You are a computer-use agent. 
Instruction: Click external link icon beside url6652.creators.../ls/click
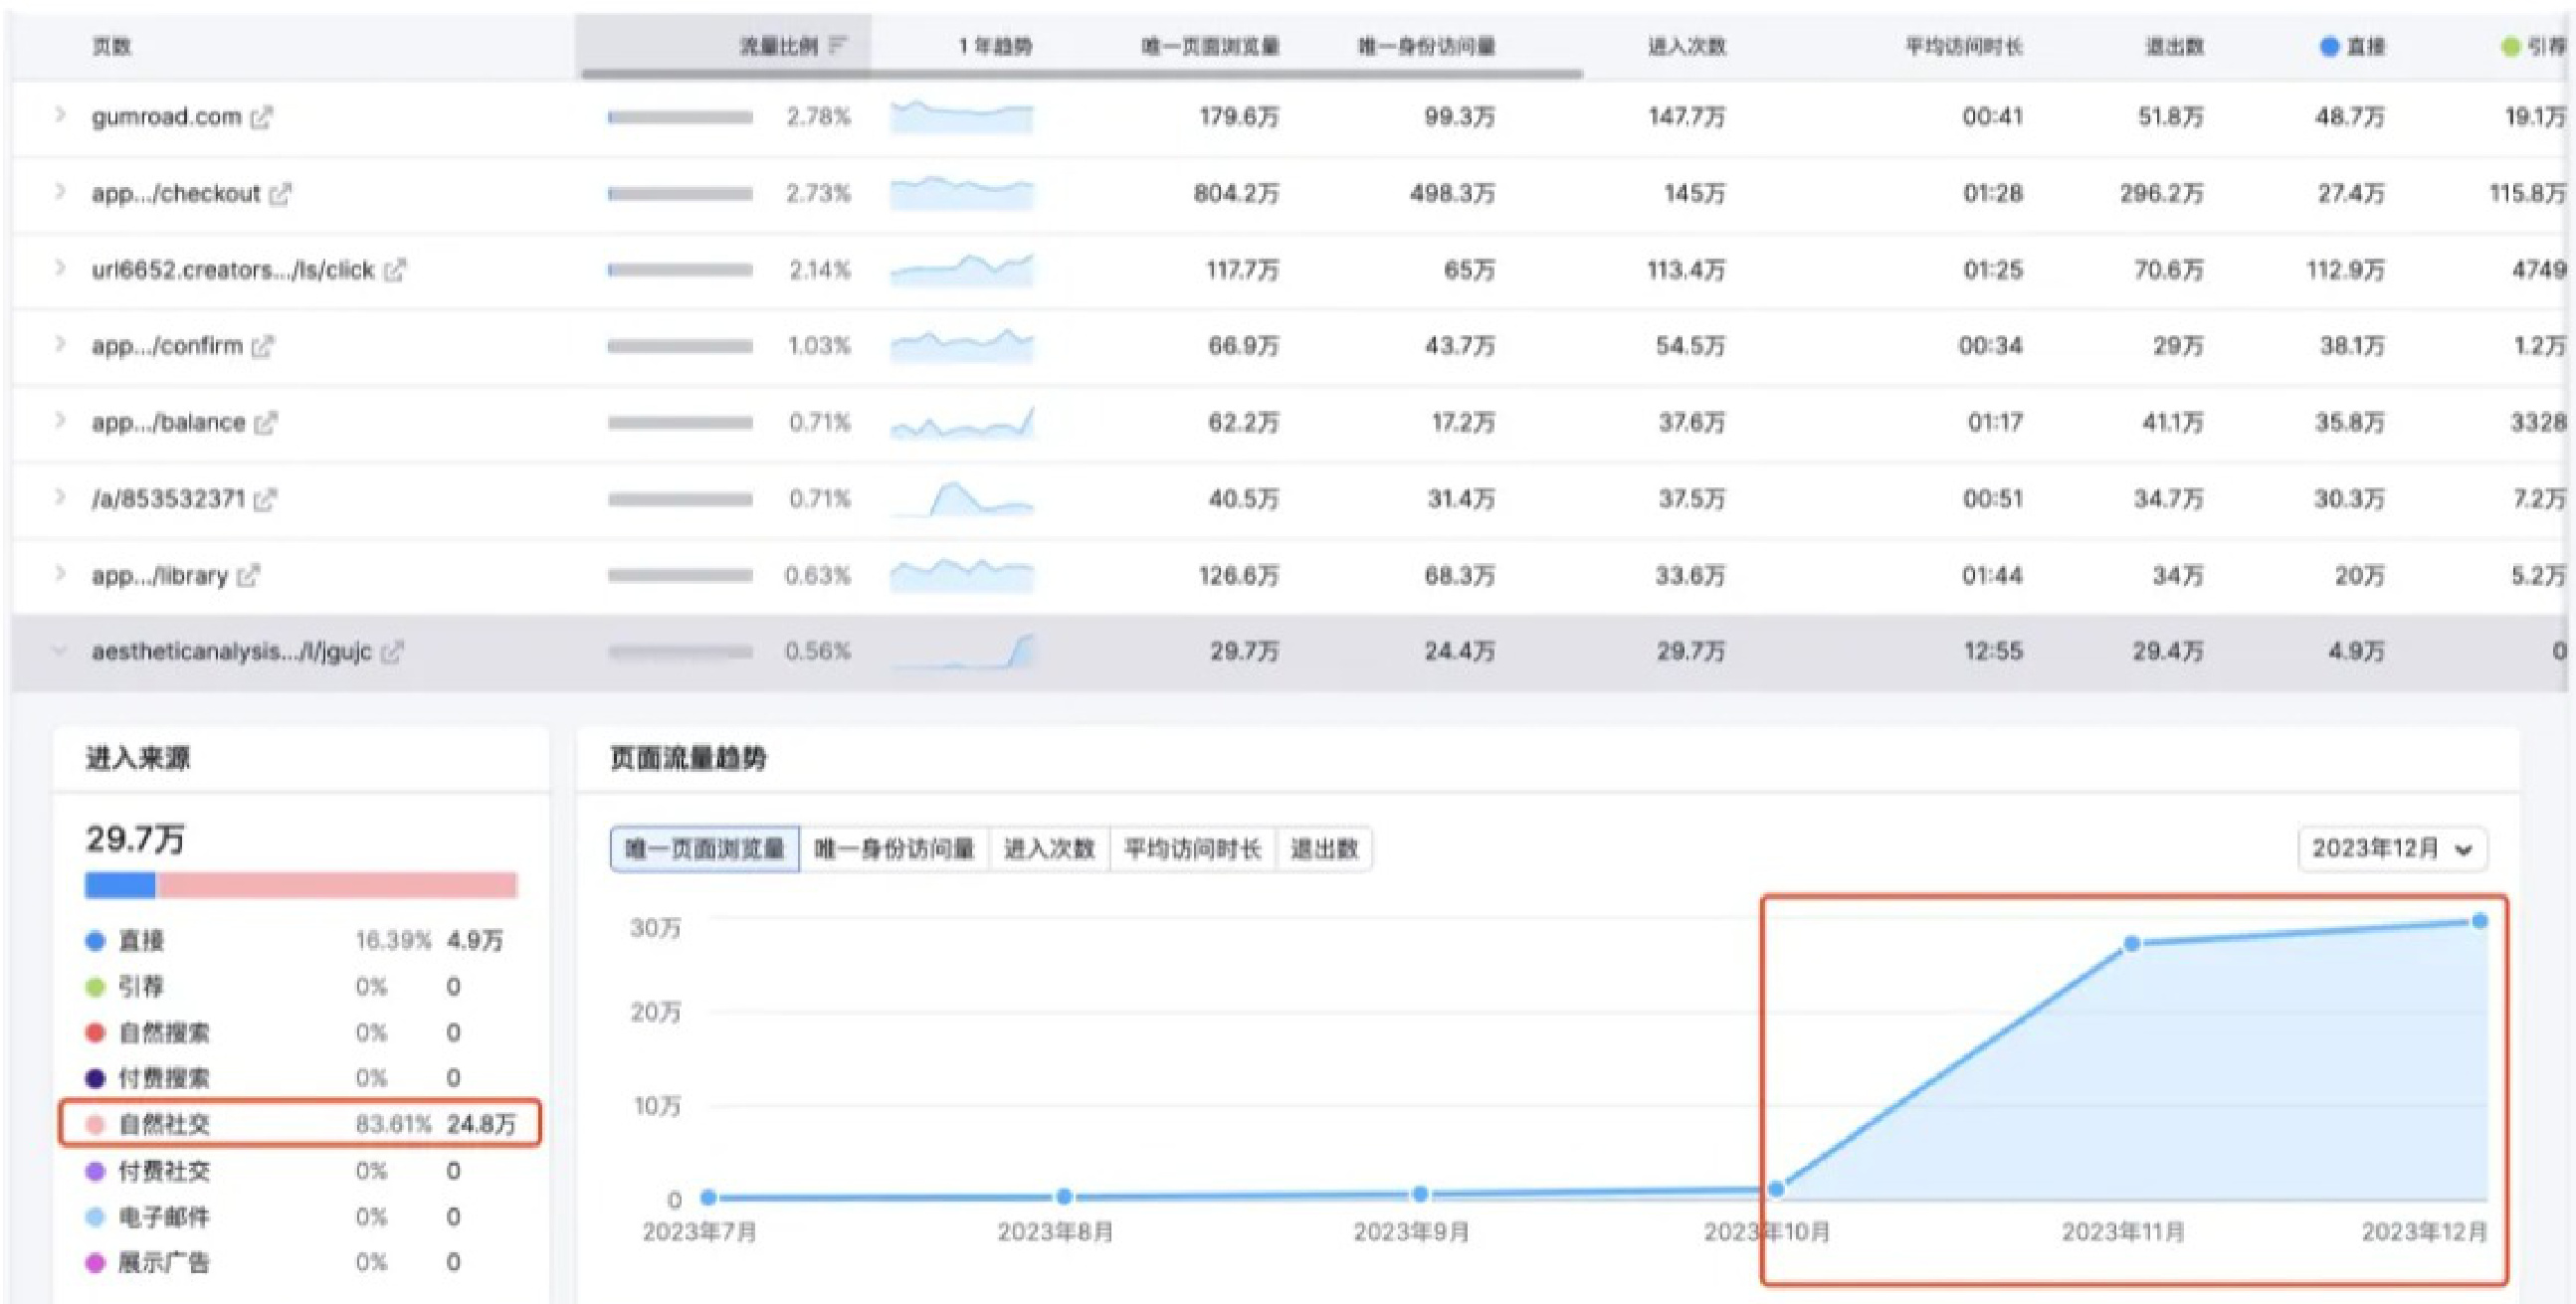[x=395, y=270]
